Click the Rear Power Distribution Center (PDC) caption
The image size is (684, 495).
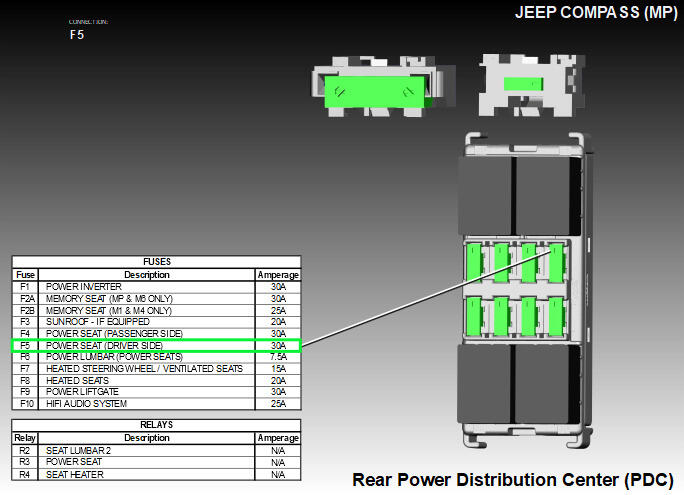click(513, 480)
